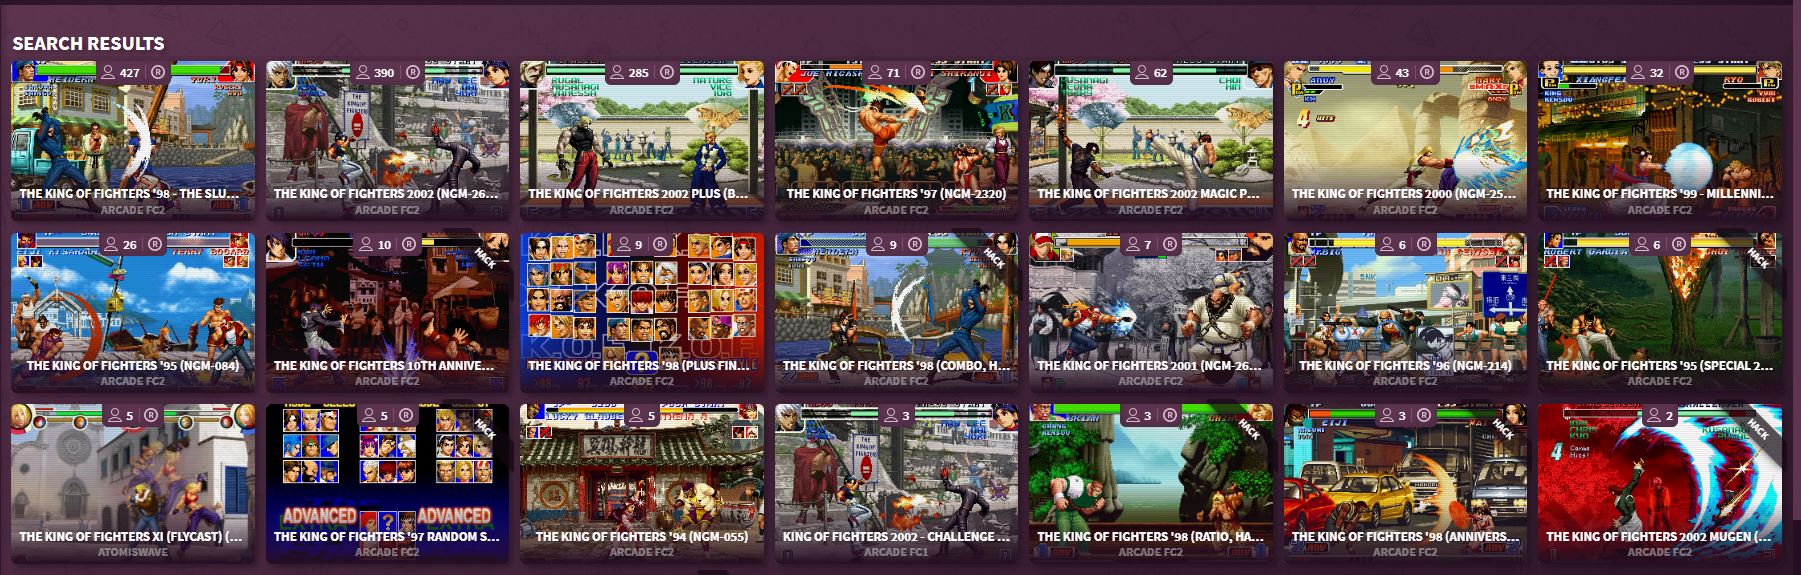Click ARCADE FC2 label under KOF 2000 card
This screenshot has width=1801, height=575.
(x=1405, y=210)
